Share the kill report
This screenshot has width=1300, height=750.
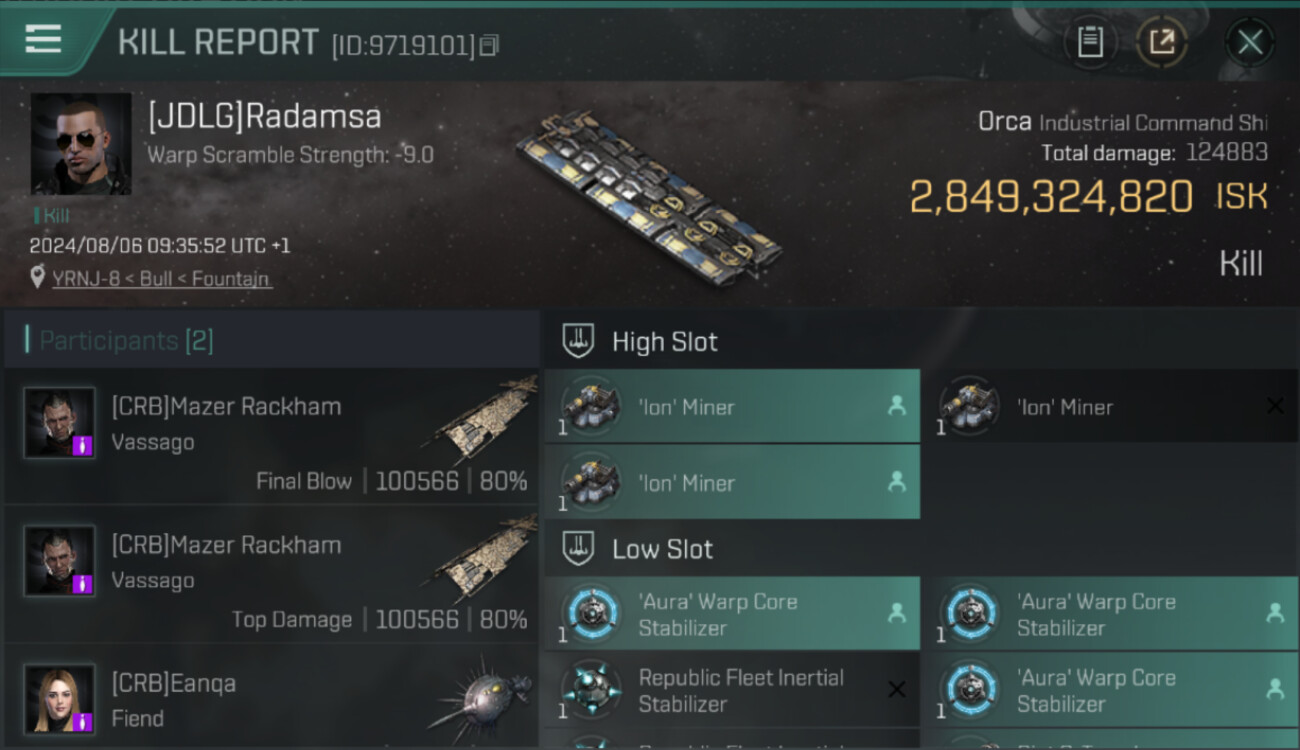pos(1161,42)
